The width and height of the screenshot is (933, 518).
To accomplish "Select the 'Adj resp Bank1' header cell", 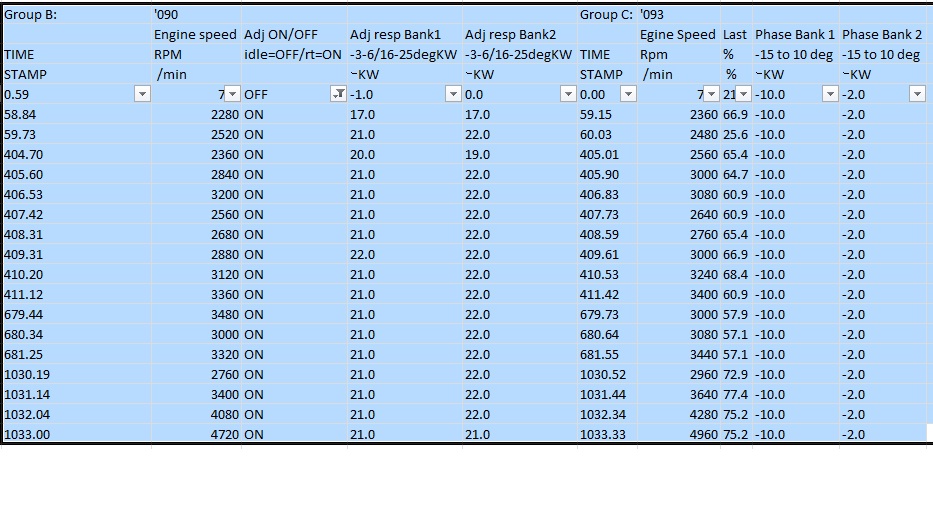I will coord(405,34).
